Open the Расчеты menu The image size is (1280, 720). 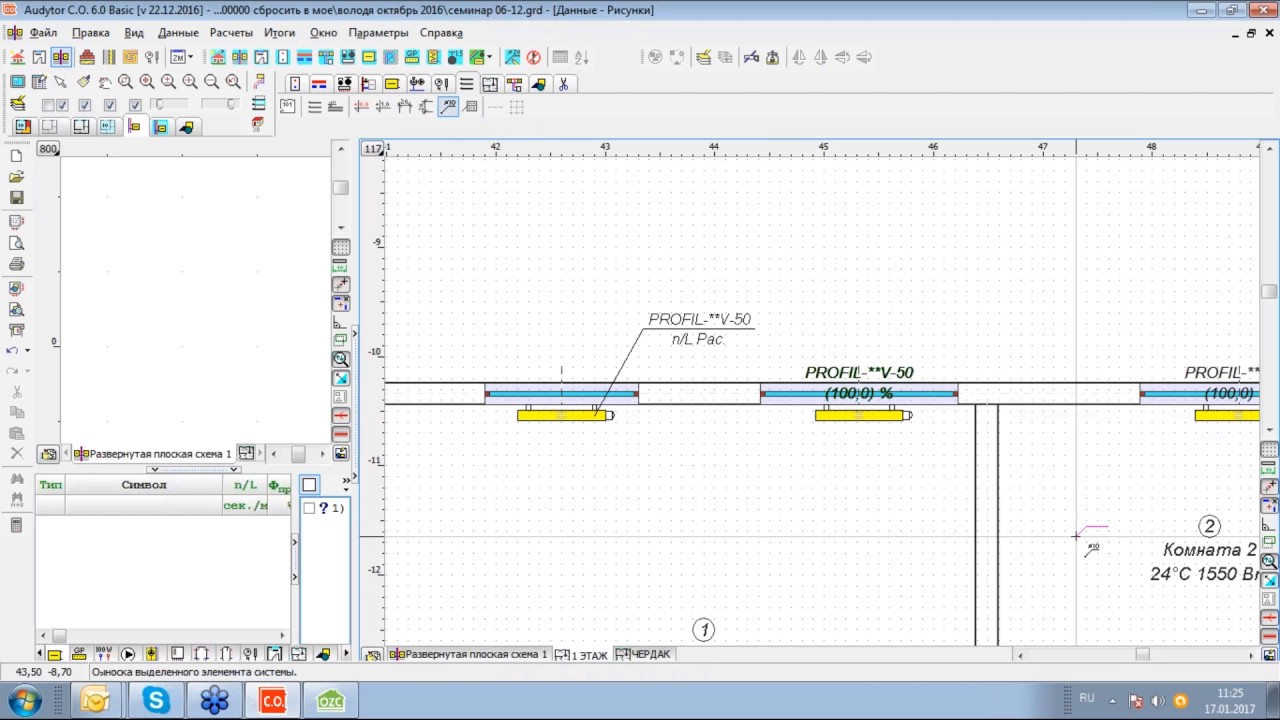tap(231, 33)
